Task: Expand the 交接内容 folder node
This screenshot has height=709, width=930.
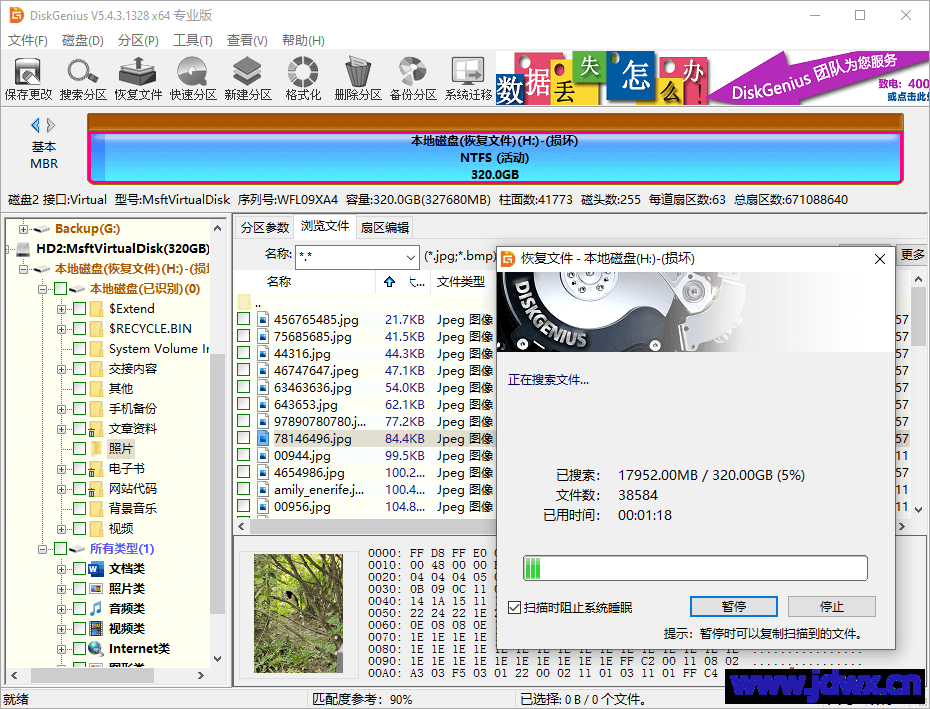Action: [61, 369]
